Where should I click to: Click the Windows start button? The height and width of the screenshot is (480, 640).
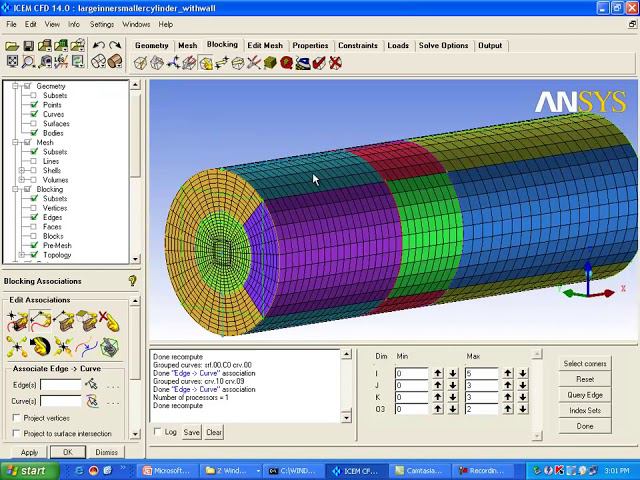click(30, 471)
